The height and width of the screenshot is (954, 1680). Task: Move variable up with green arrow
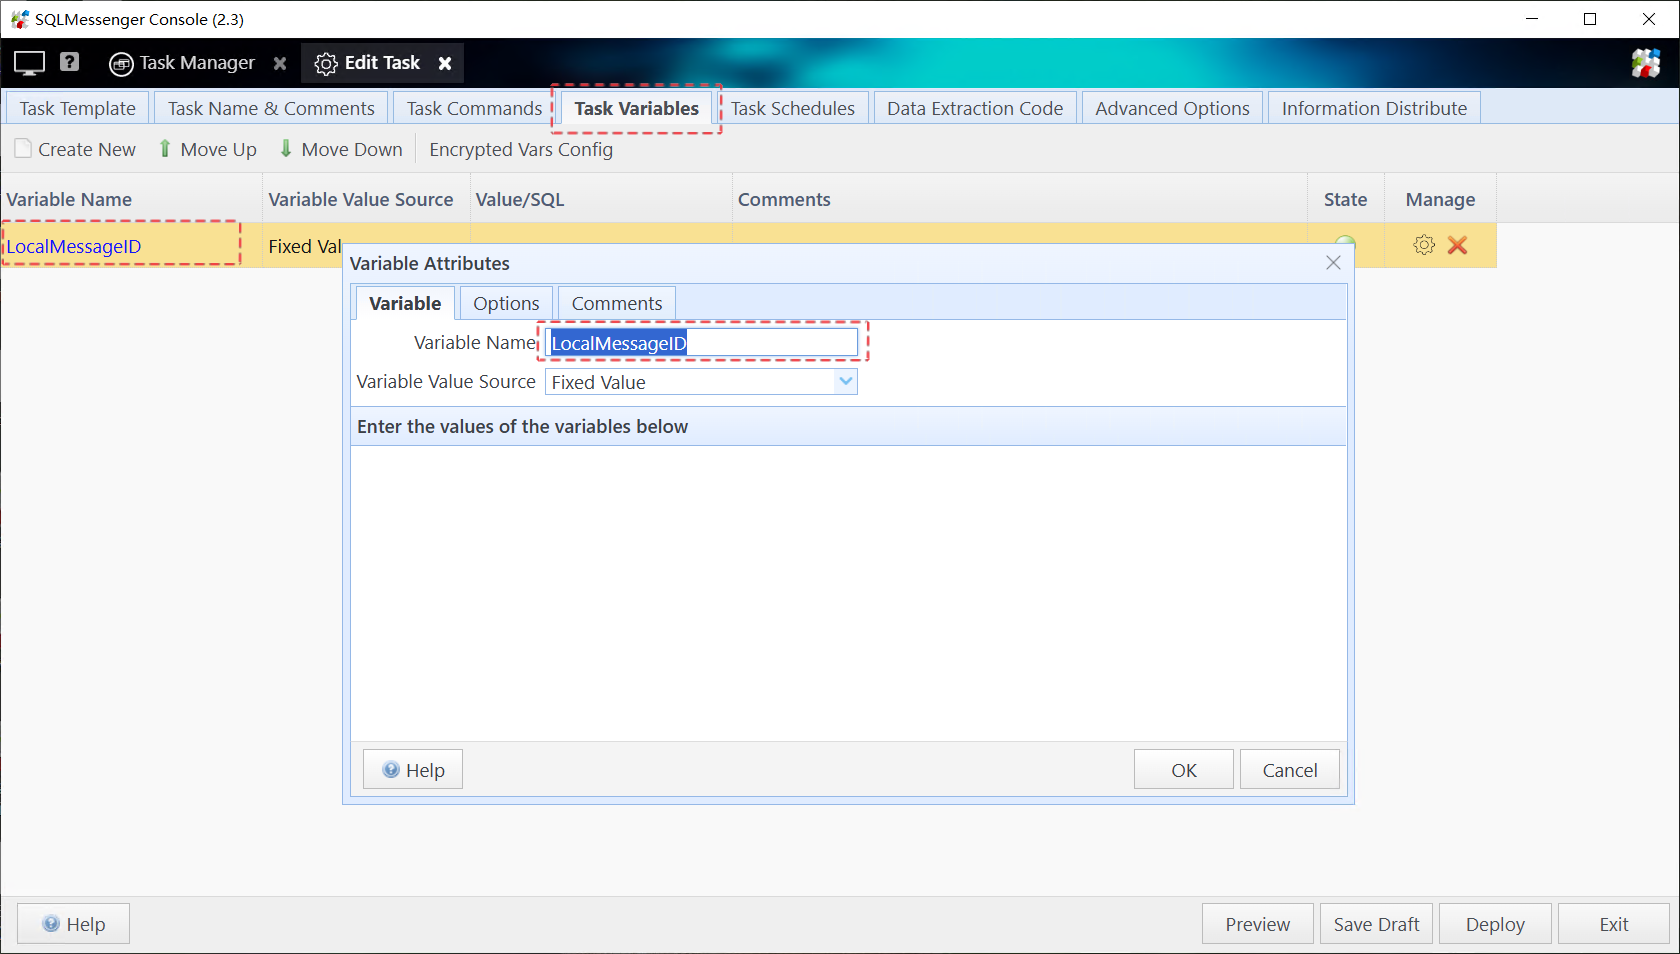[x=208, y=149]
